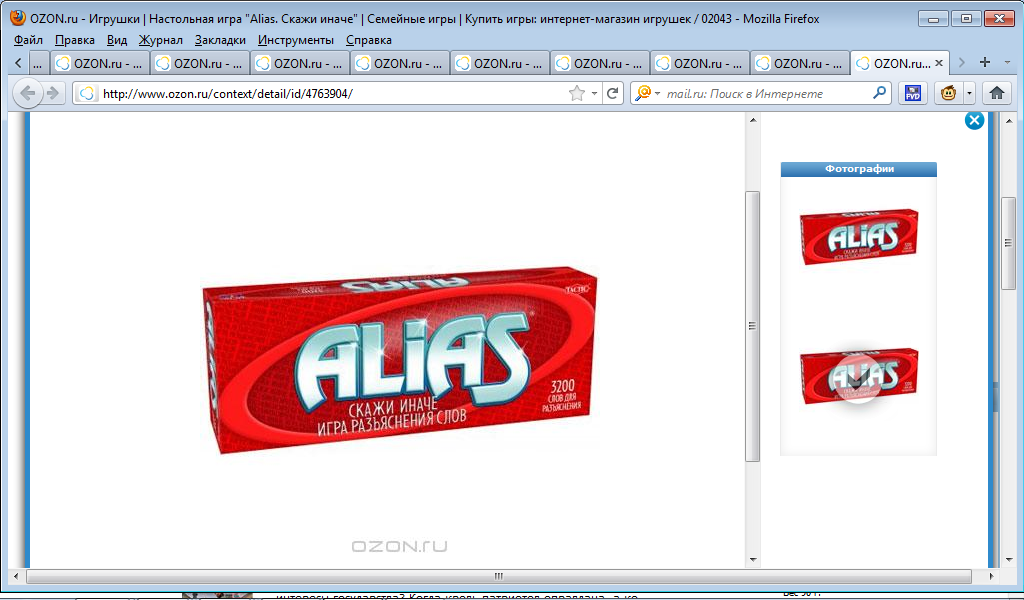This screenshot has height=600, width=1024.
Task: List all tabs with the dropdown arrow
Action: 1008,63
